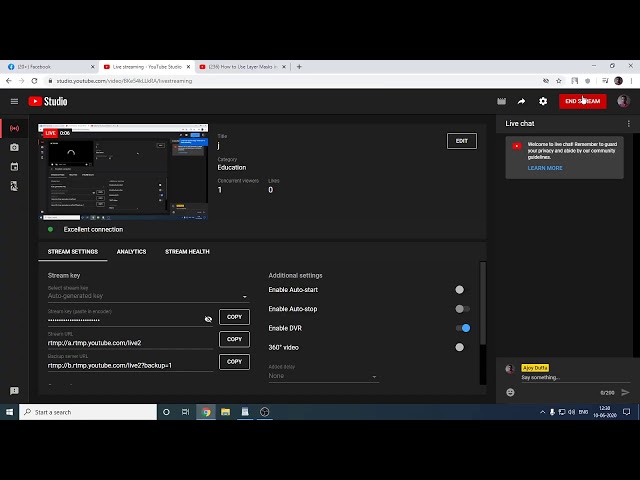Click the Backup server URL field text

(110, 365)
